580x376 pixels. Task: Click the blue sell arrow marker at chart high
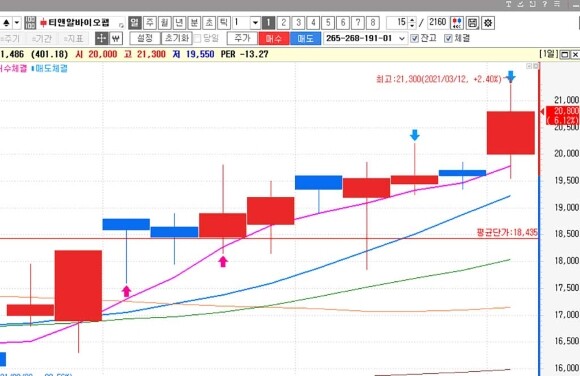click(511, 77)
